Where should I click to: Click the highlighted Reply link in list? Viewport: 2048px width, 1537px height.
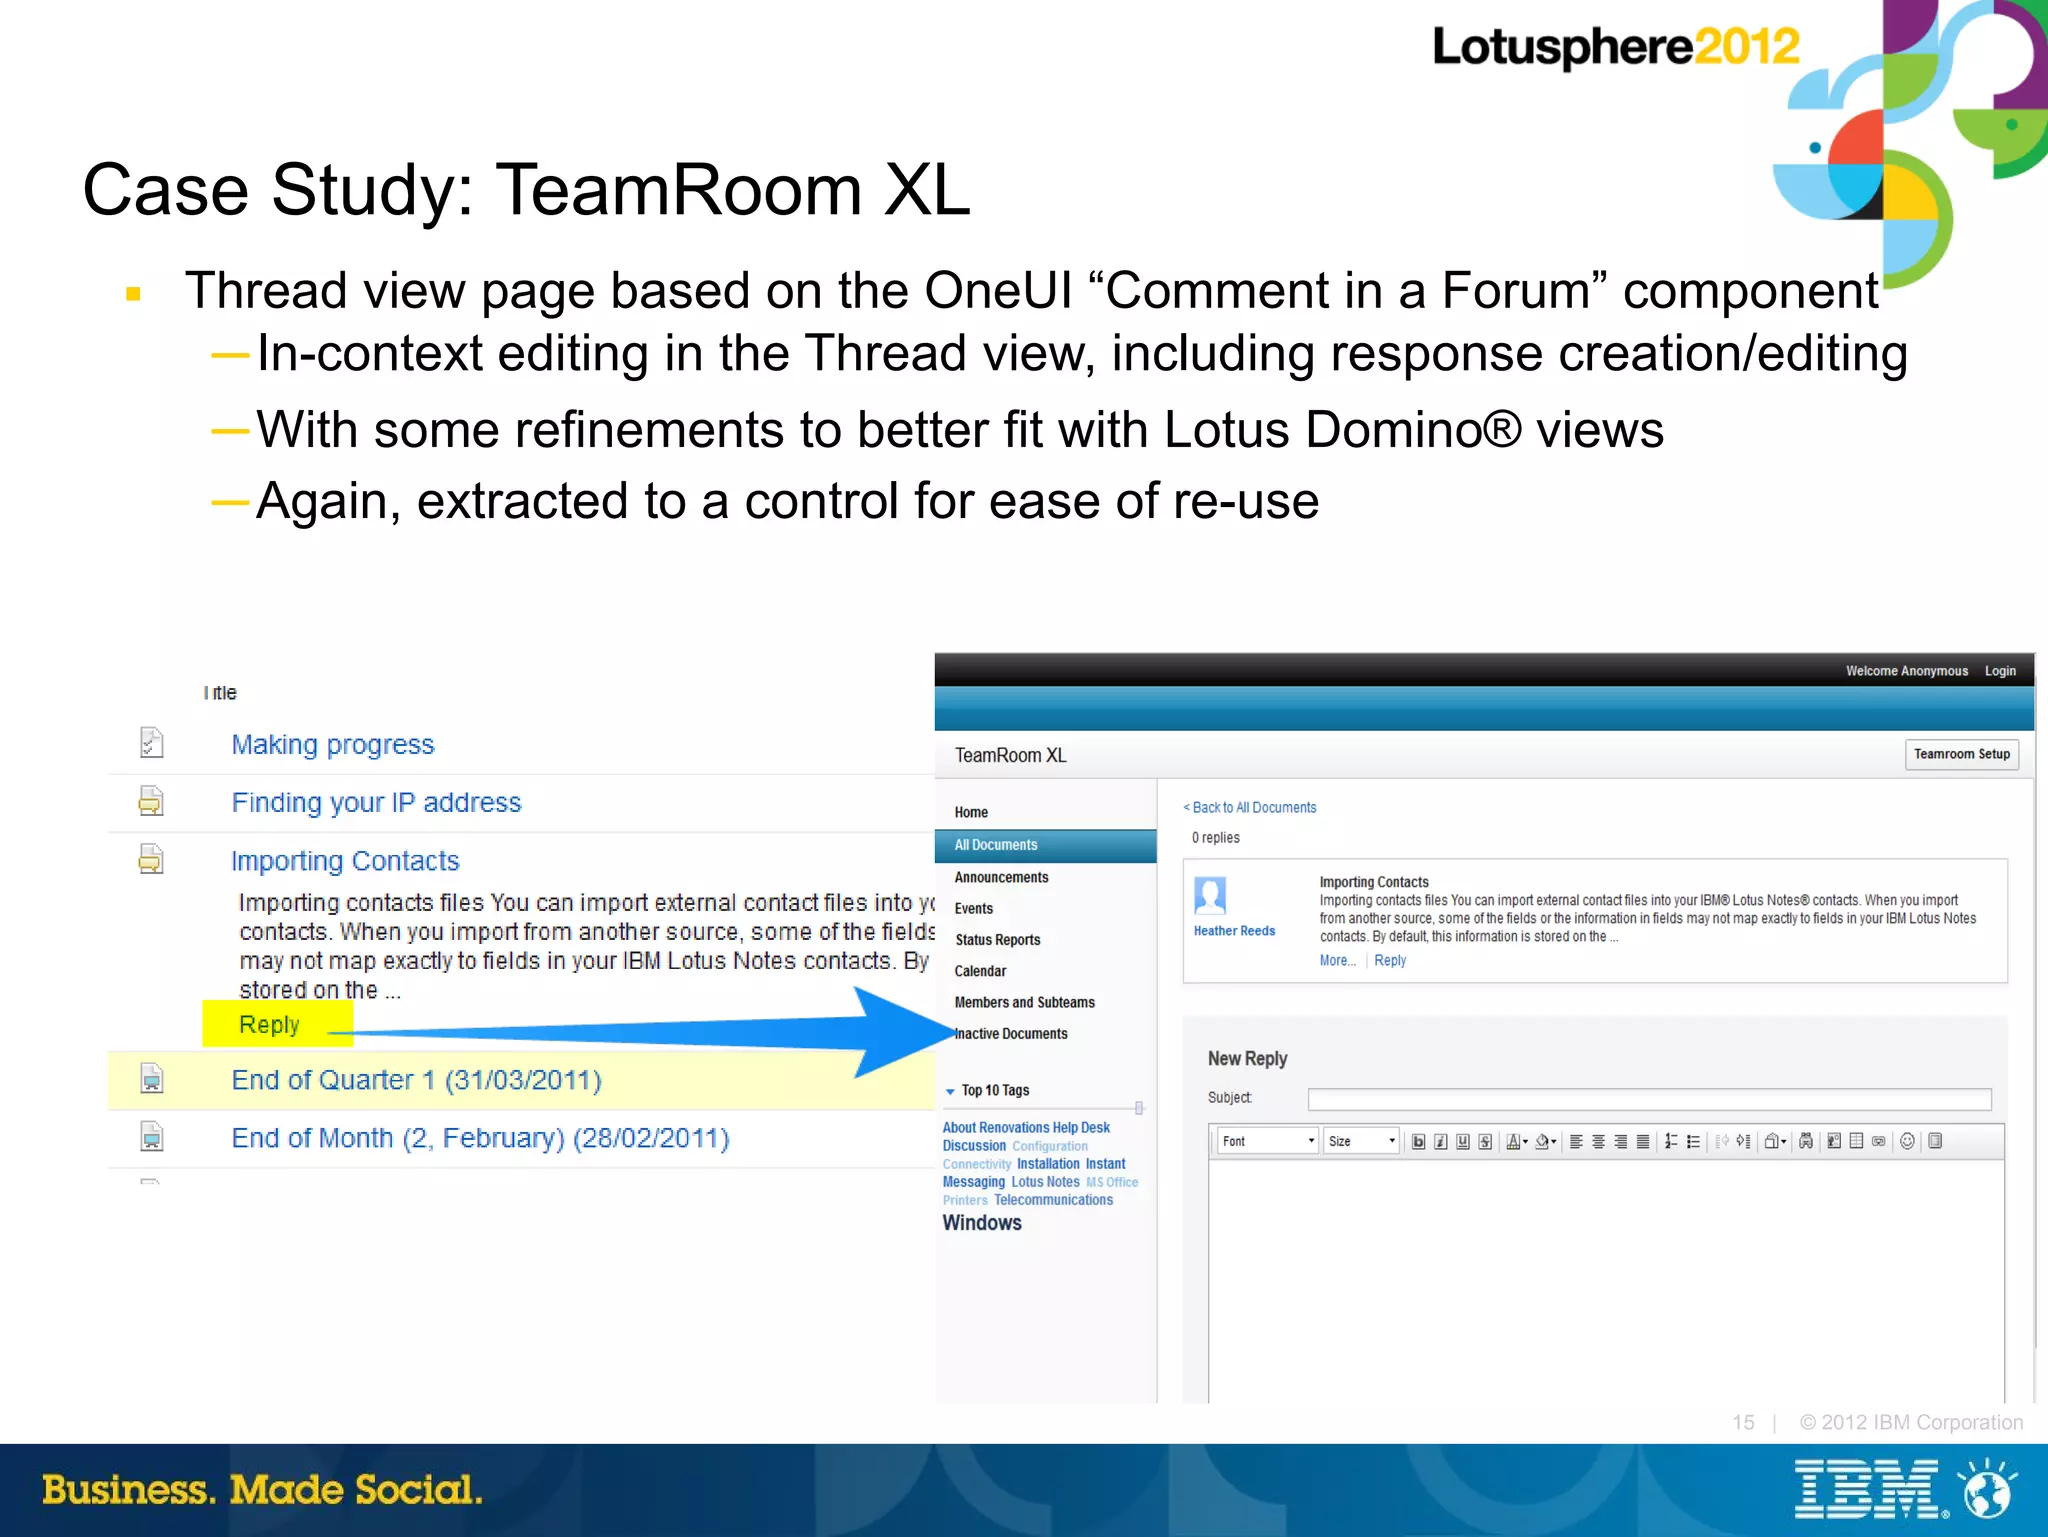click(269, 1024)
